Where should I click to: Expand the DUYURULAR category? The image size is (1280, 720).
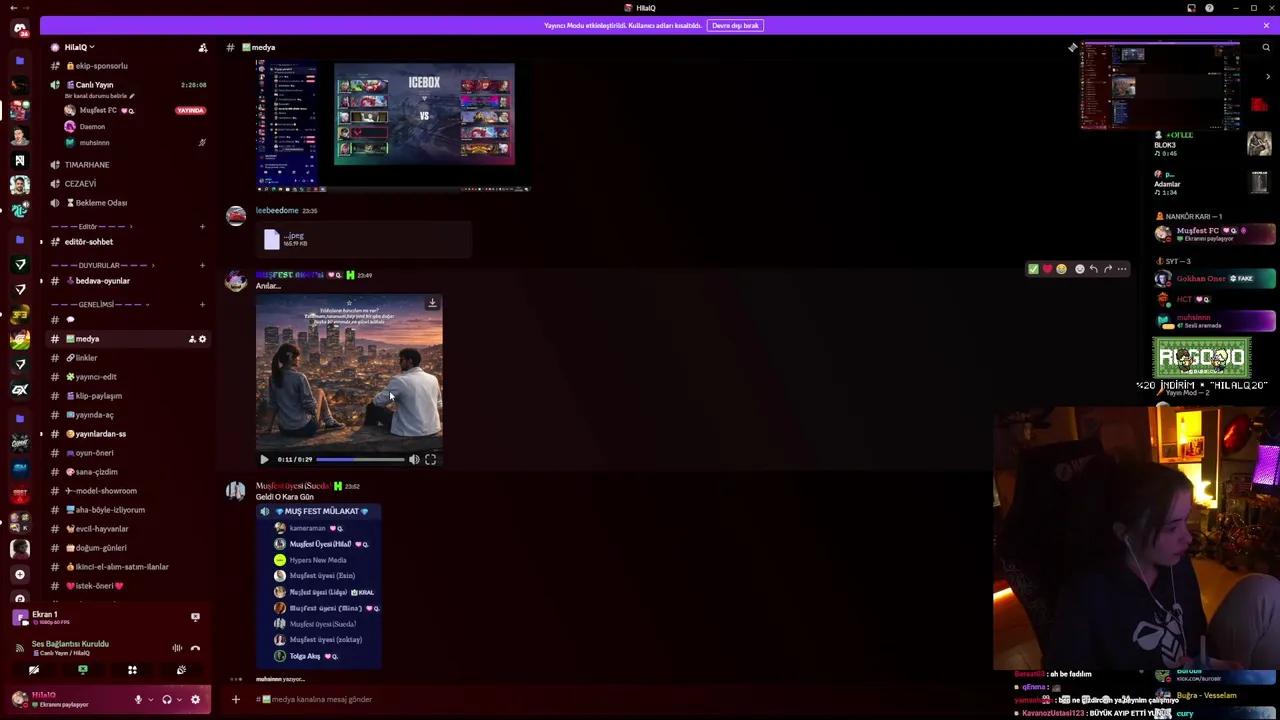(x=99, y=265)
